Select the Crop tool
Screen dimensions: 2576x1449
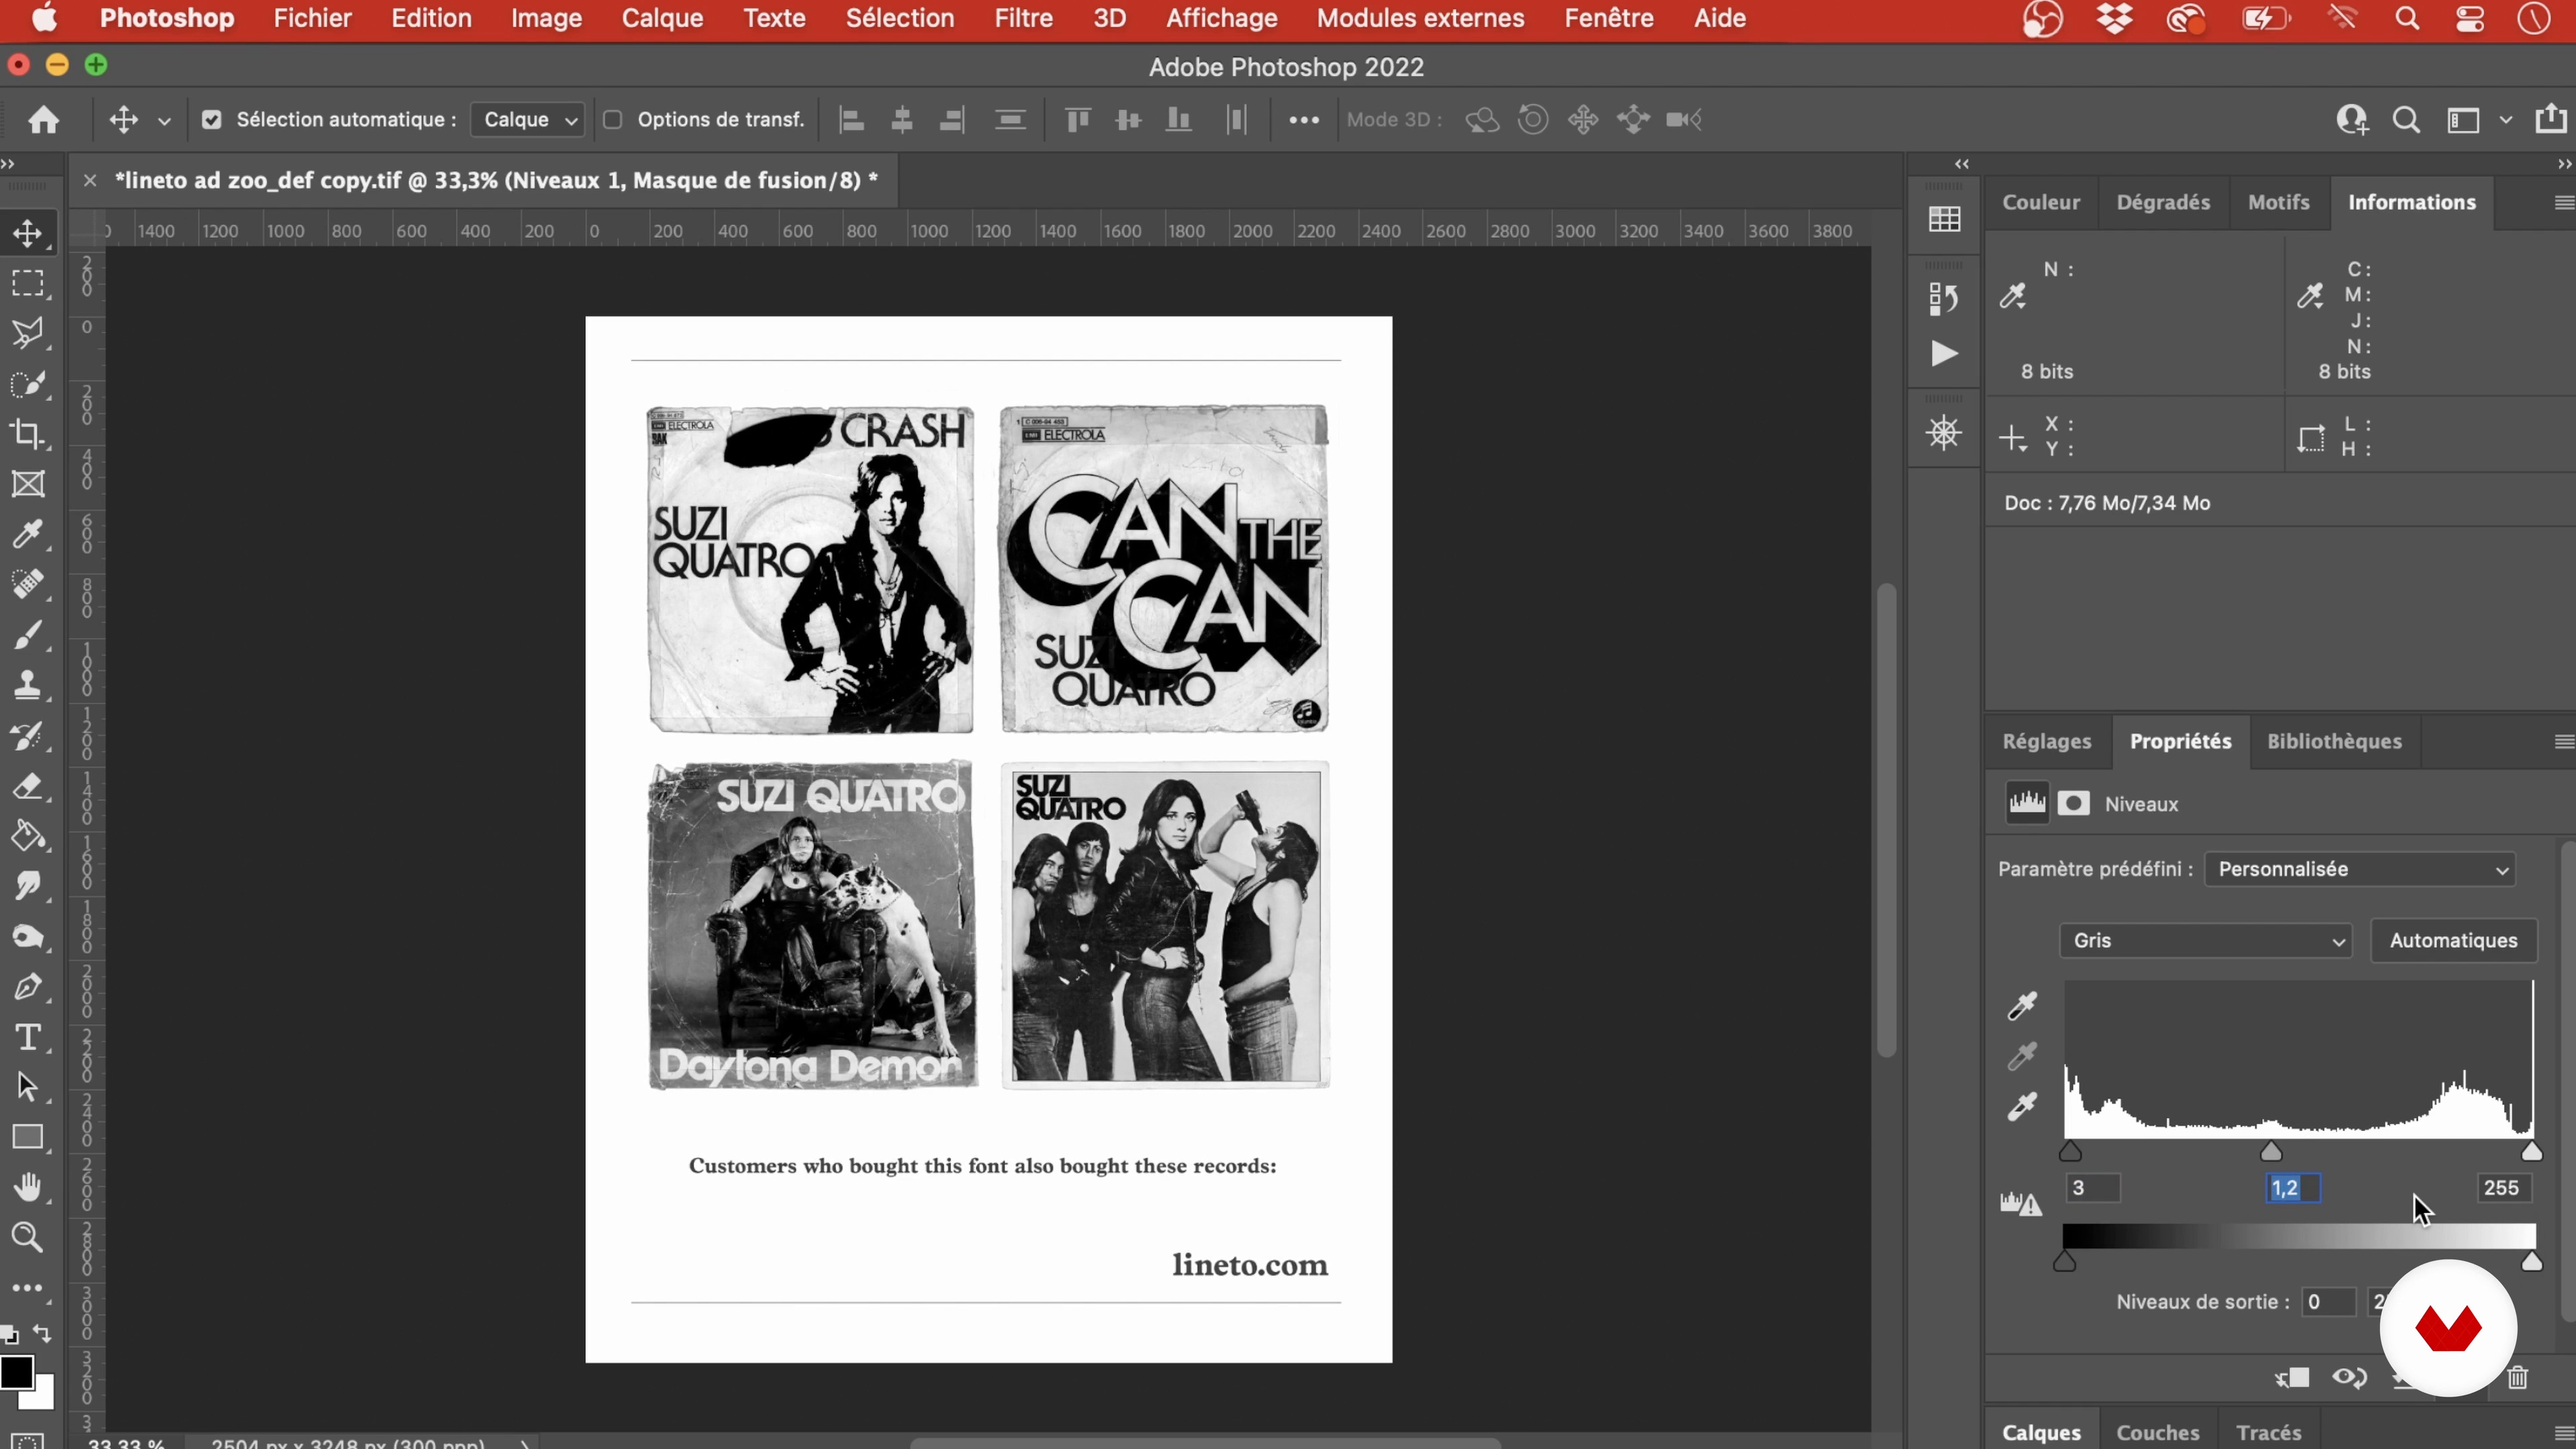[x=28, y=434]
